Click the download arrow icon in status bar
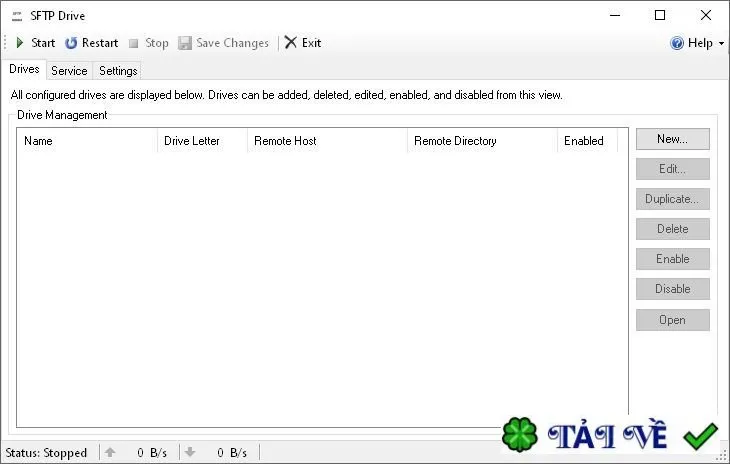This screenshot has width=730, height=464. (190, 452)
